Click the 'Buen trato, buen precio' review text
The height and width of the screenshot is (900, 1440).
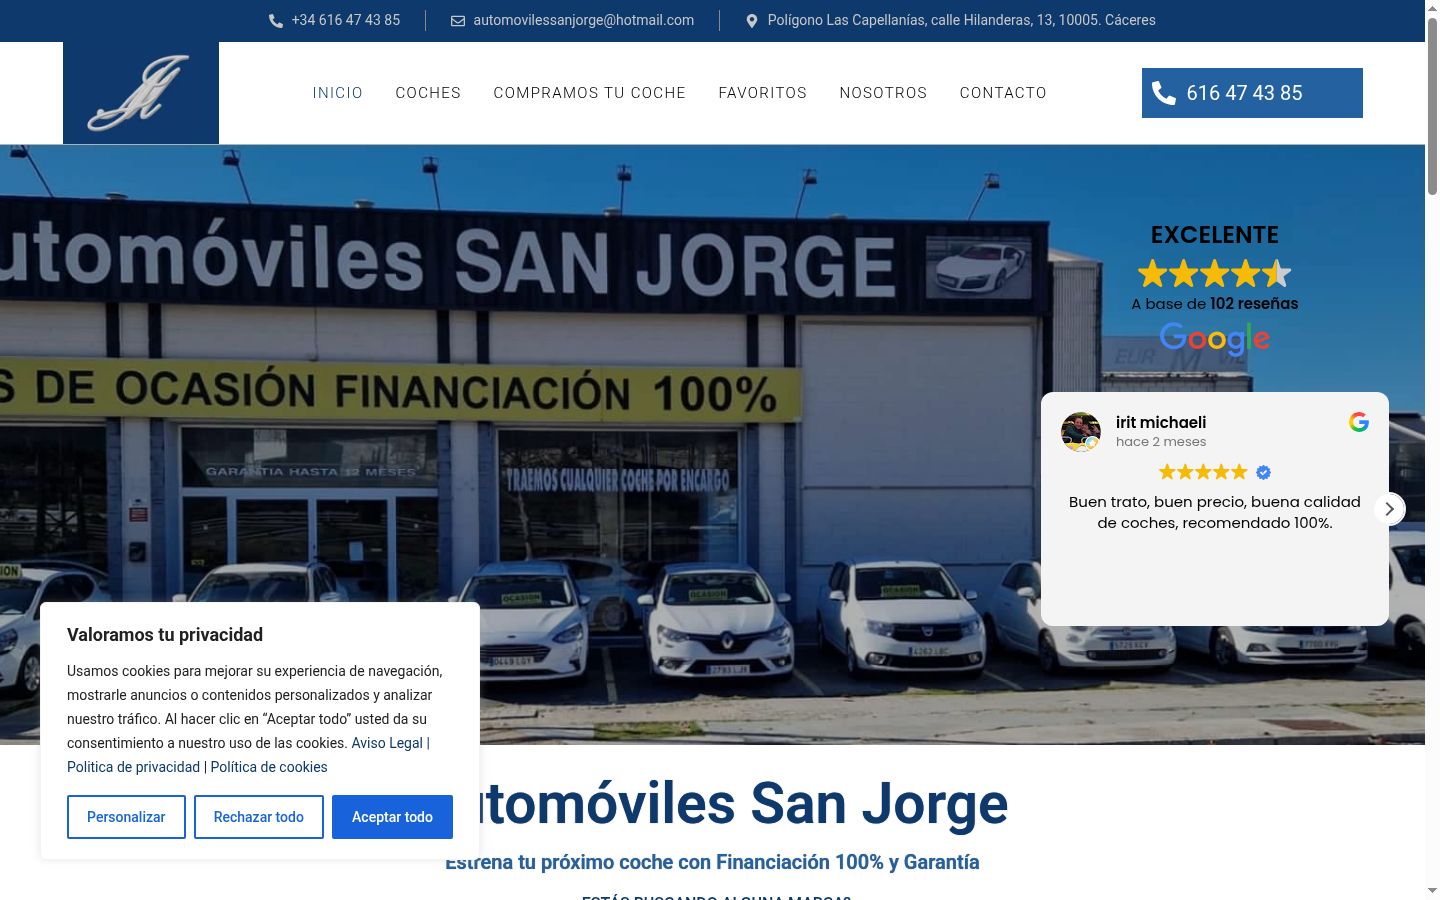coord(1215,512)
